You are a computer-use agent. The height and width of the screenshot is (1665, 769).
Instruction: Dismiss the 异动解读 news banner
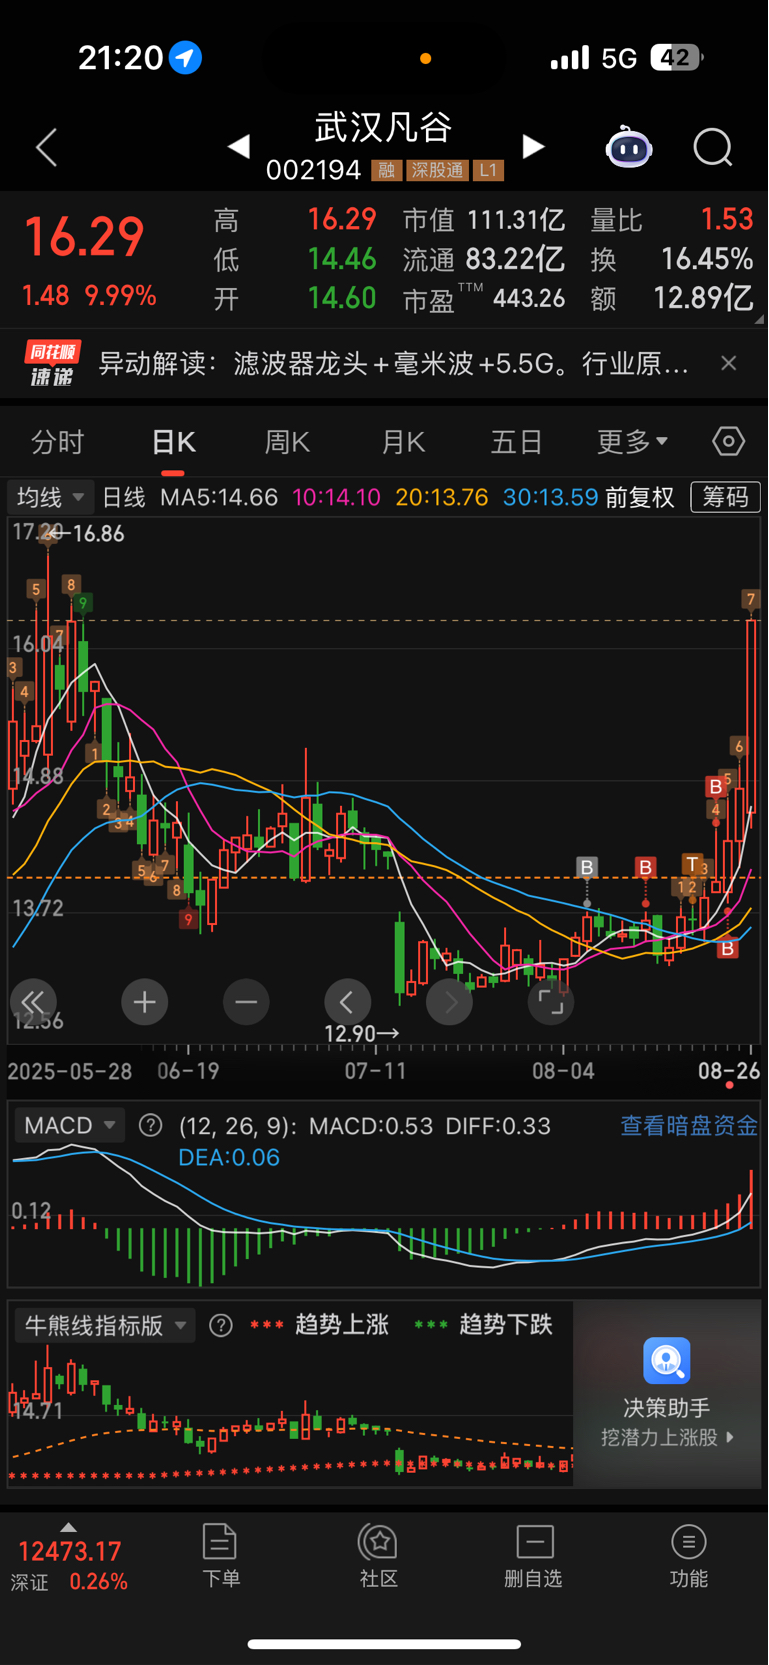(729, 363)
